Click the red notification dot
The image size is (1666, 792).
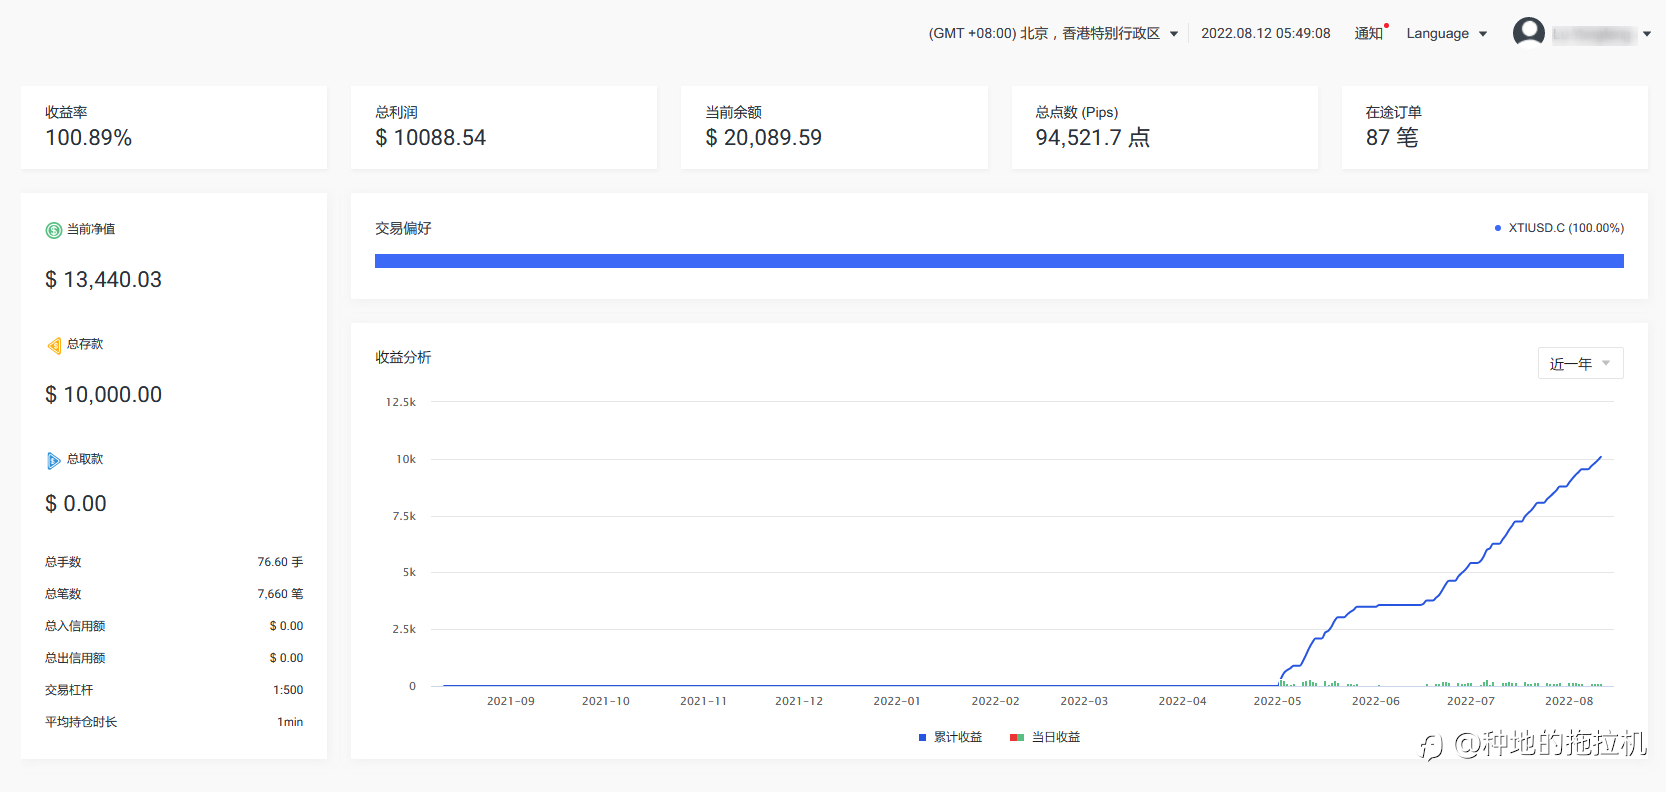click(x=1386, y=25)
